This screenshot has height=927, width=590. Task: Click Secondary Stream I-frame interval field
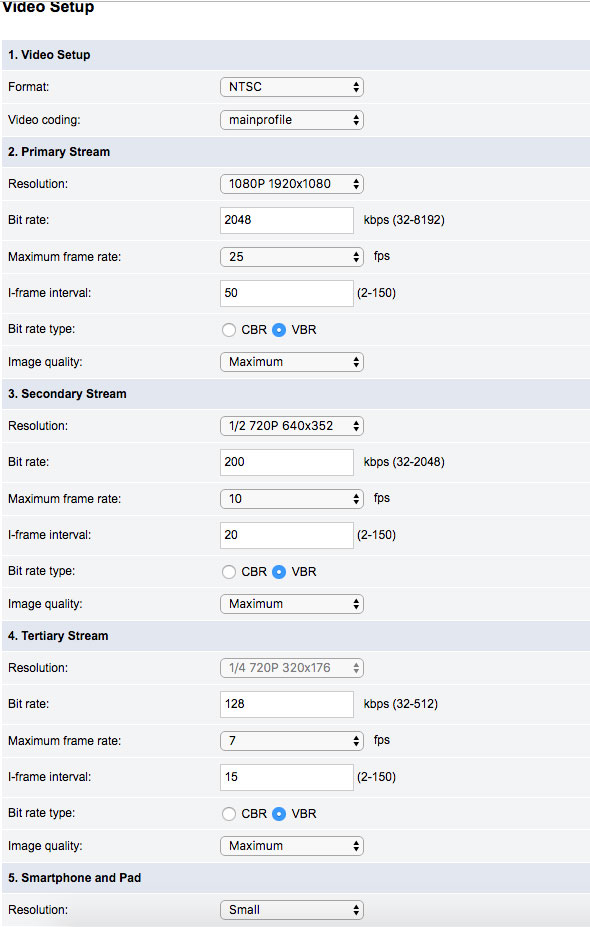[287, 535]
